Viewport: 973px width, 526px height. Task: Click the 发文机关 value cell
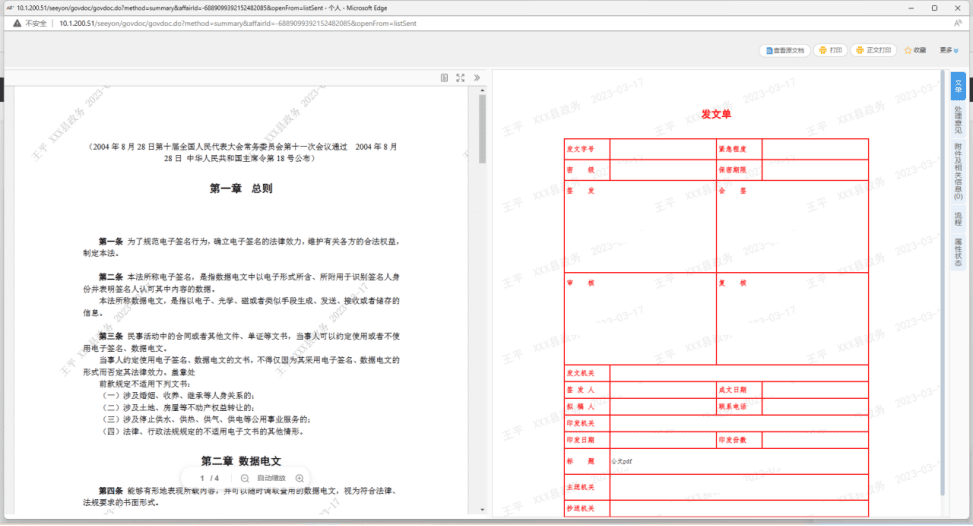(739, 373)
